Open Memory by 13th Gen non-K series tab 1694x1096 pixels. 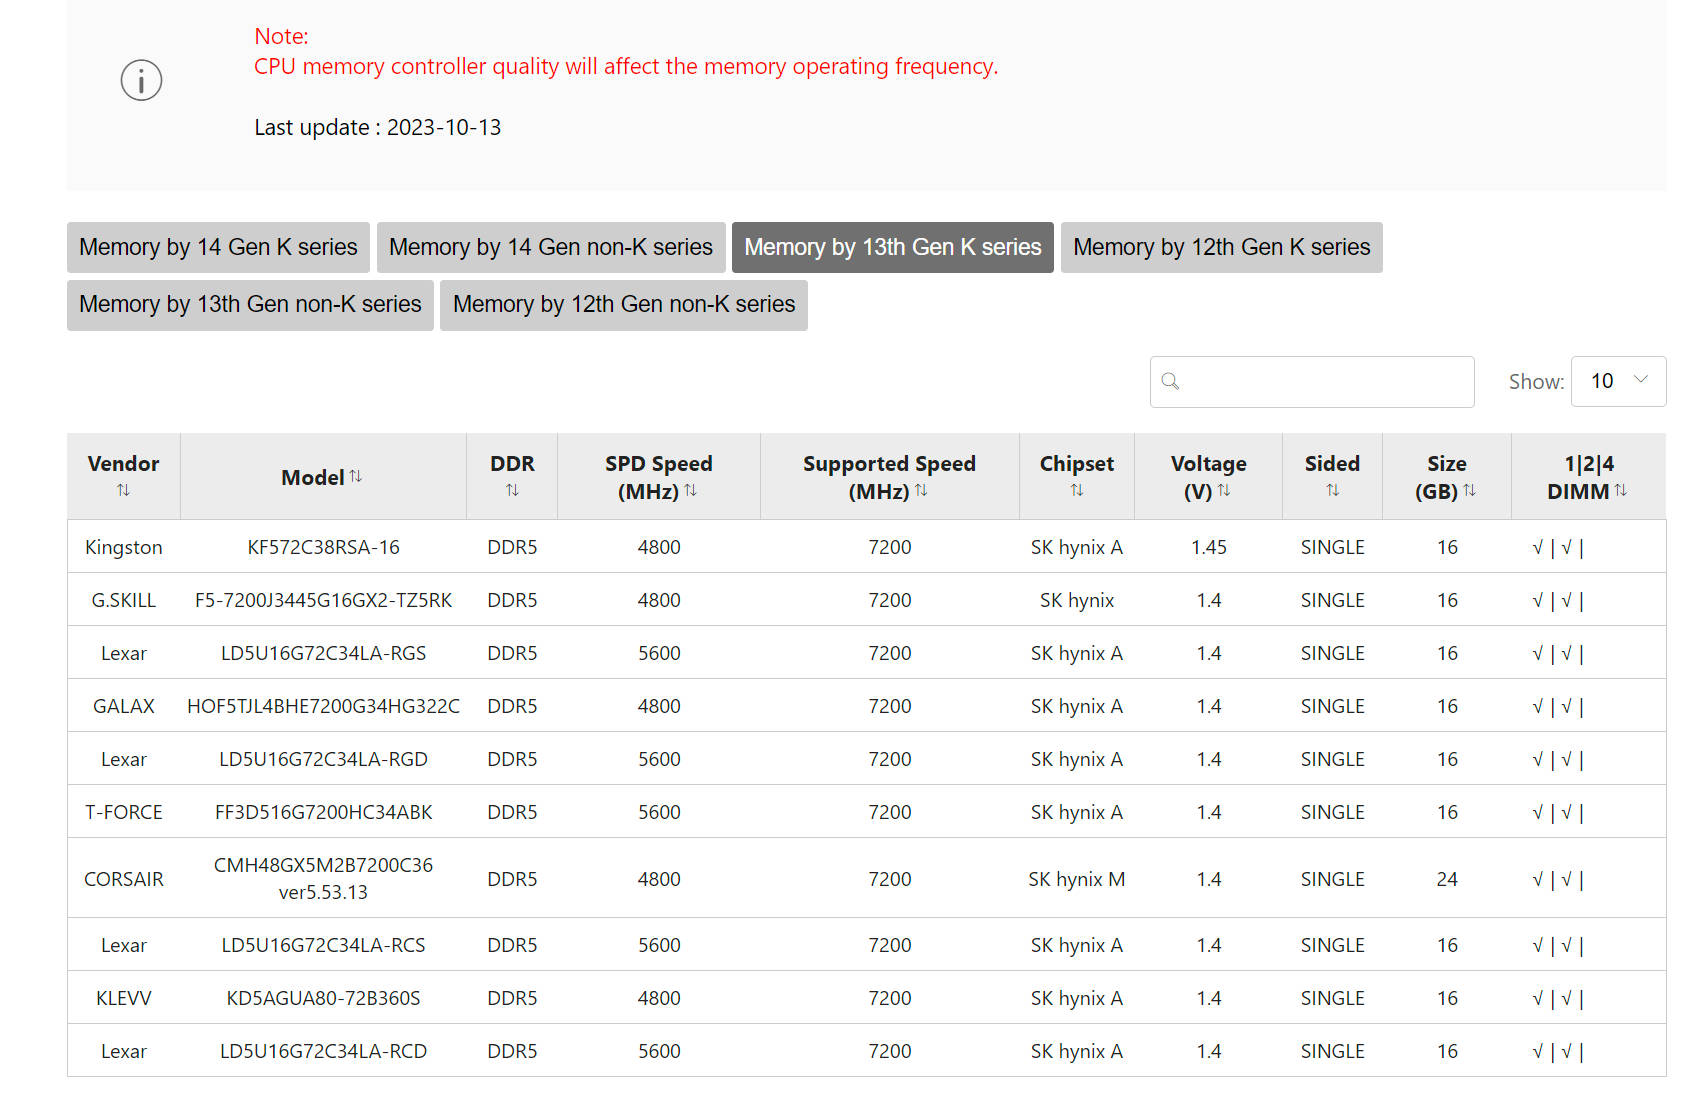[250, 304]
